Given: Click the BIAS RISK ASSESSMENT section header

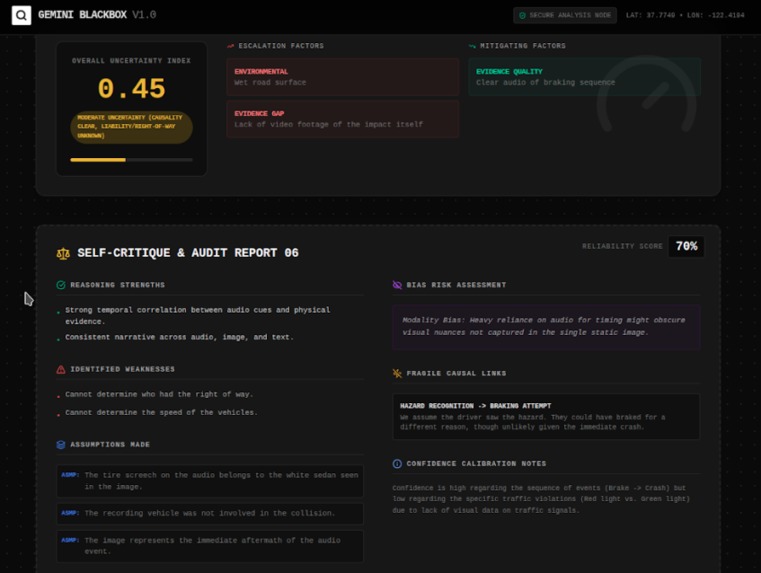Looking at the screenshot, I should click(456, 285).
